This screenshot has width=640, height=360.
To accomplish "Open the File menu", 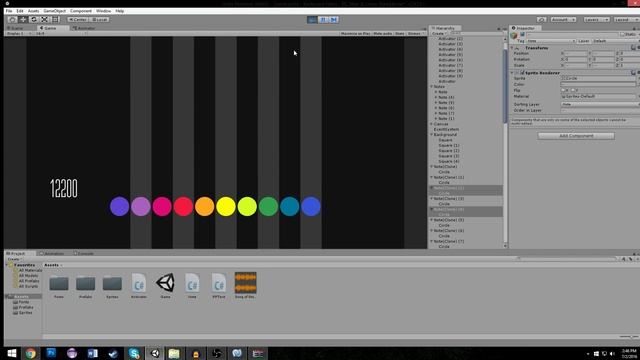I will click(9, 11).
